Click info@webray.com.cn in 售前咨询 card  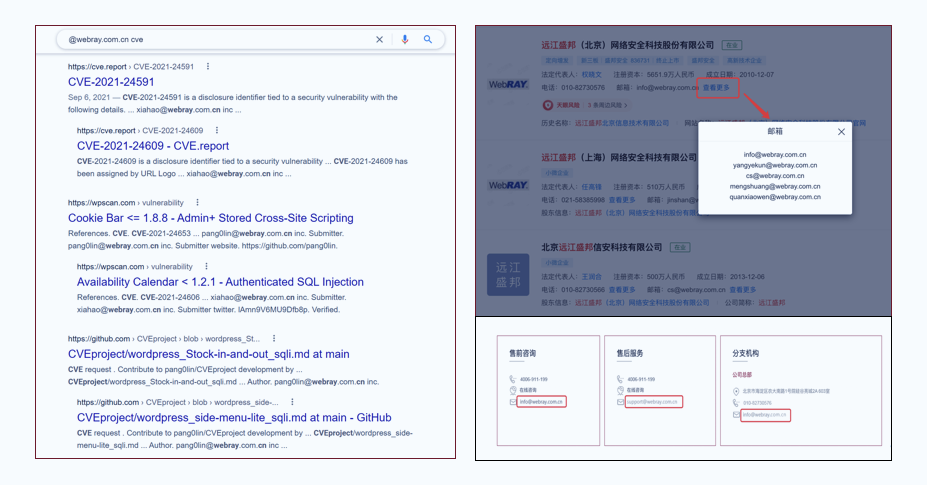coord(541,402)
